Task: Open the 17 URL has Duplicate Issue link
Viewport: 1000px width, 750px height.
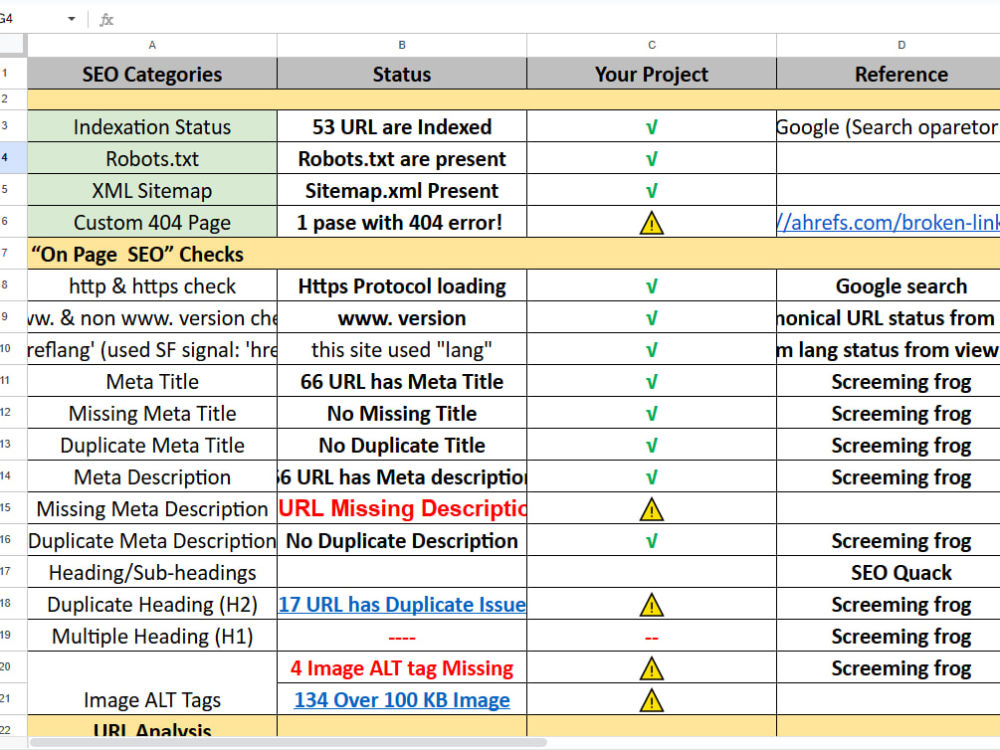Action: click(x=402, y=605)
